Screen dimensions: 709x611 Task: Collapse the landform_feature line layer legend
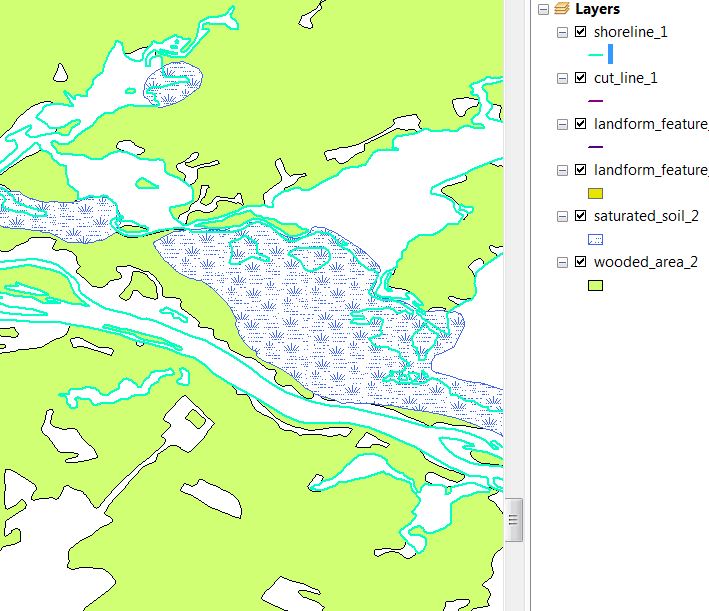point(562,124)
